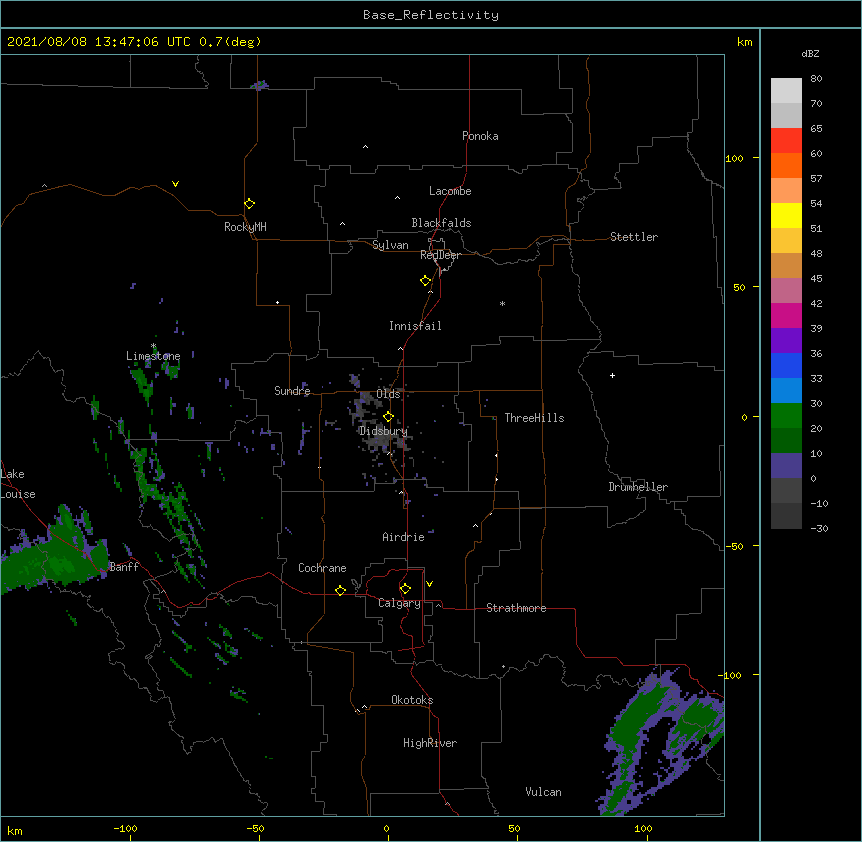Click the HighRiver label
The image size is (862, 842).
430,743
